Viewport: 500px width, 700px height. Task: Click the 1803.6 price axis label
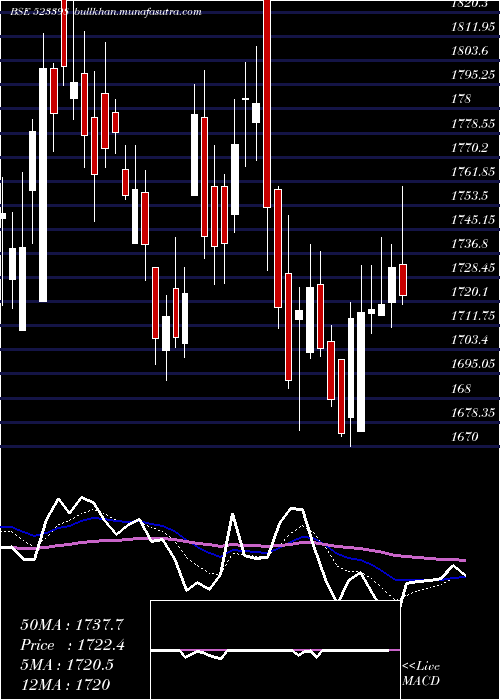[x=469, y=51]
